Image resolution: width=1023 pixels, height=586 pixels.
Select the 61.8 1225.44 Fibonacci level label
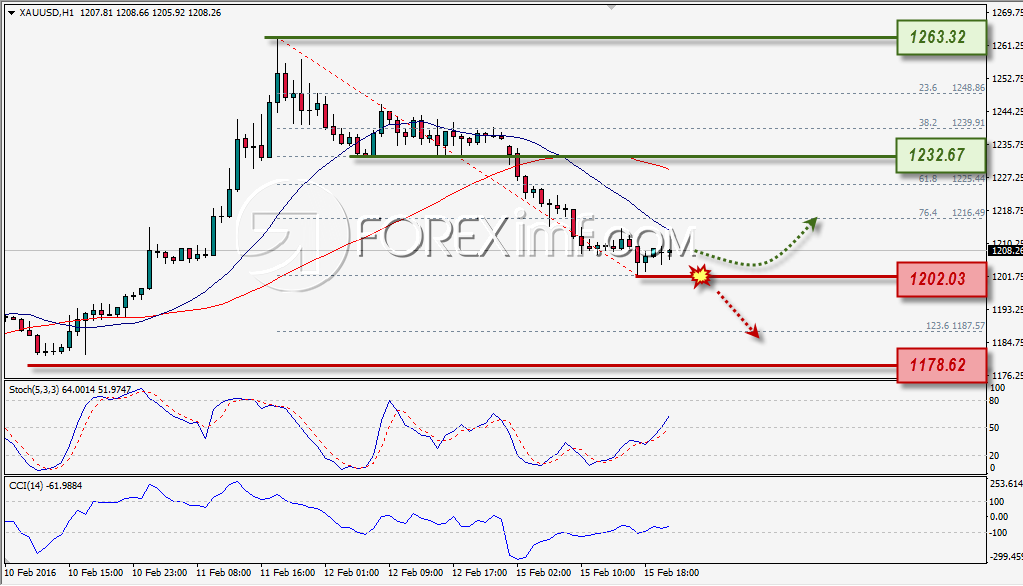coord(951,179)
